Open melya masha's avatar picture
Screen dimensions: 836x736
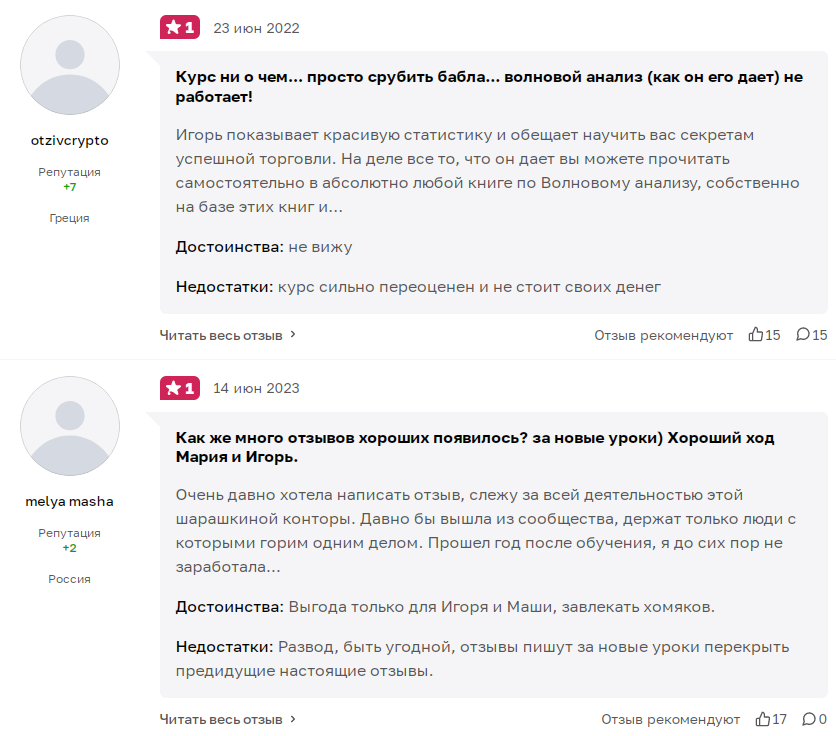pyautogui.click(x=70, y=427)
